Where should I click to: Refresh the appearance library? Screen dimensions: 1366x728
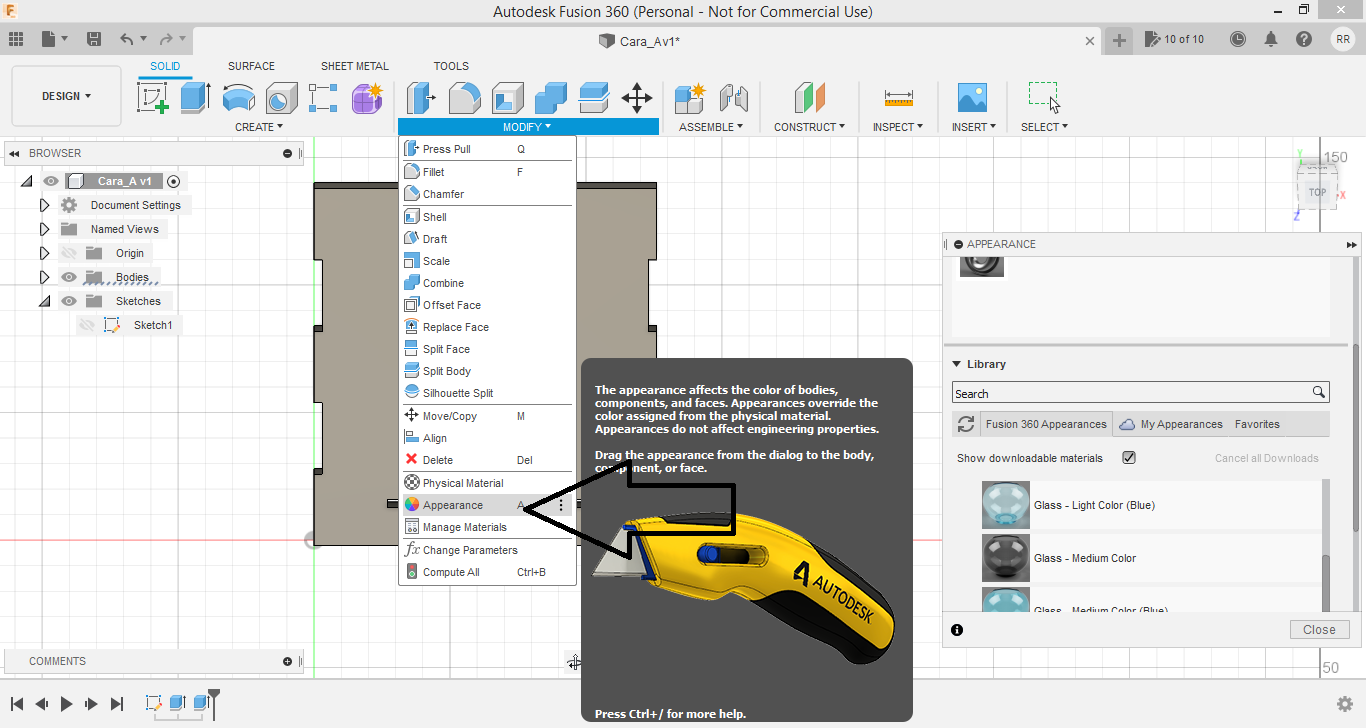tap(966, 424)
